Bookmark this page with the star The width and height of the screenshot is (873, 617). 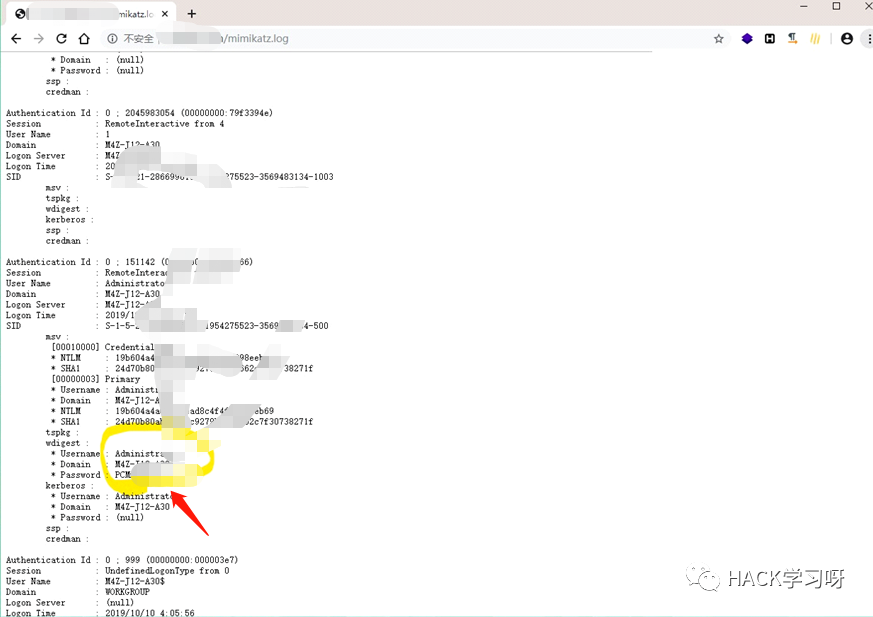[719, 38]
